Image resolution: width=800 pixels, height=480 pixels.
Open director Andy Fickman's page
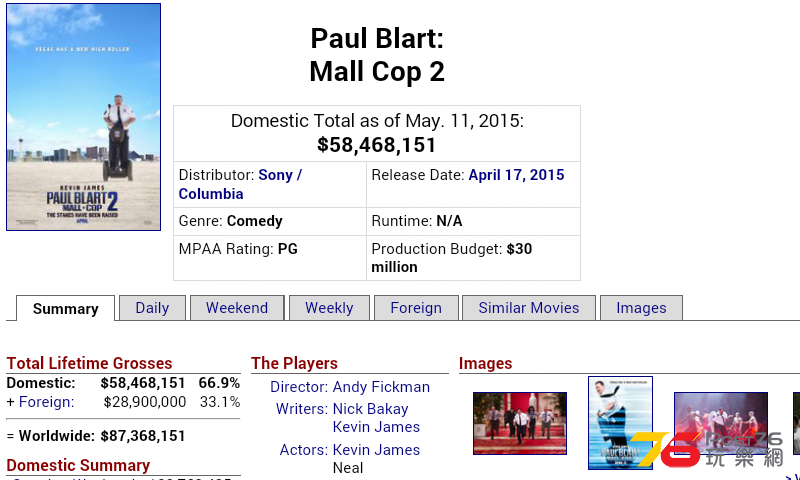381,387
